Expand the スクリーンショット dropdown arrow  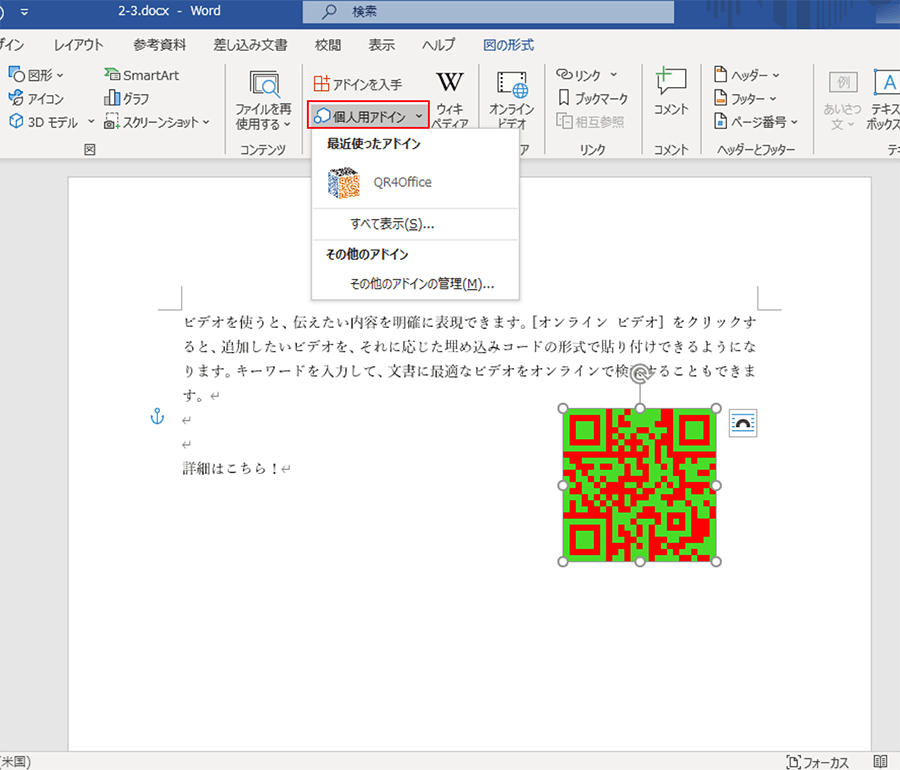[x=206, y=122]
